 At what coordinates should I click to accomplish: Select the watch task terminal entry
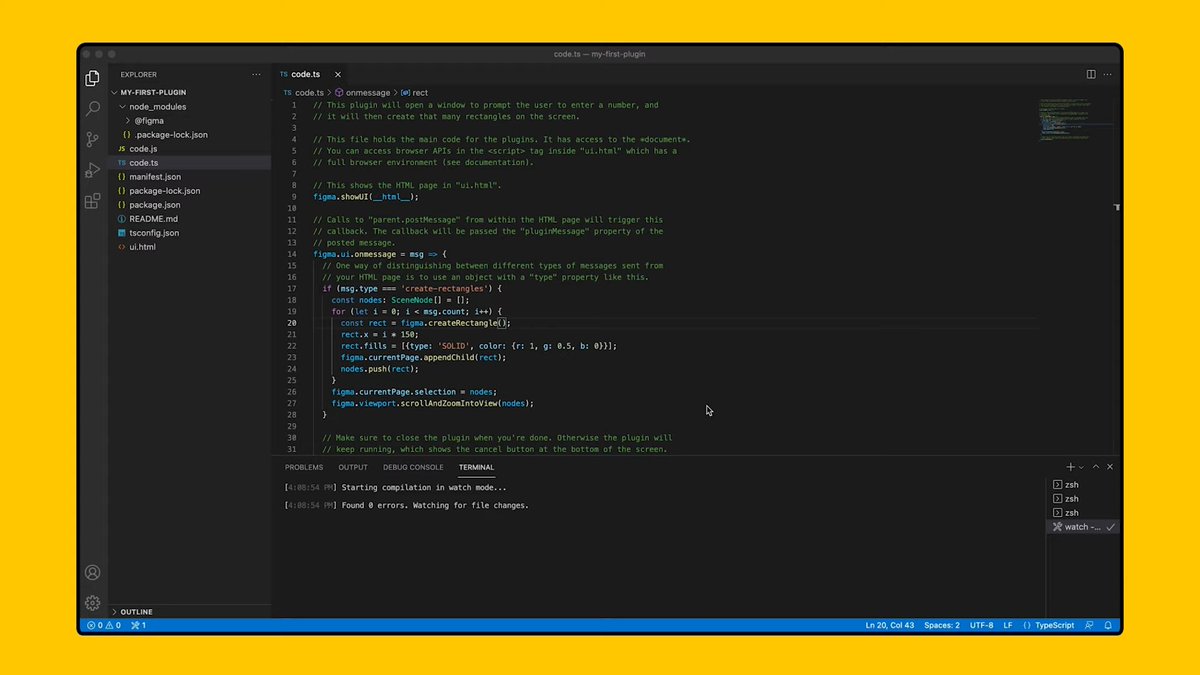coord(1084,527)
